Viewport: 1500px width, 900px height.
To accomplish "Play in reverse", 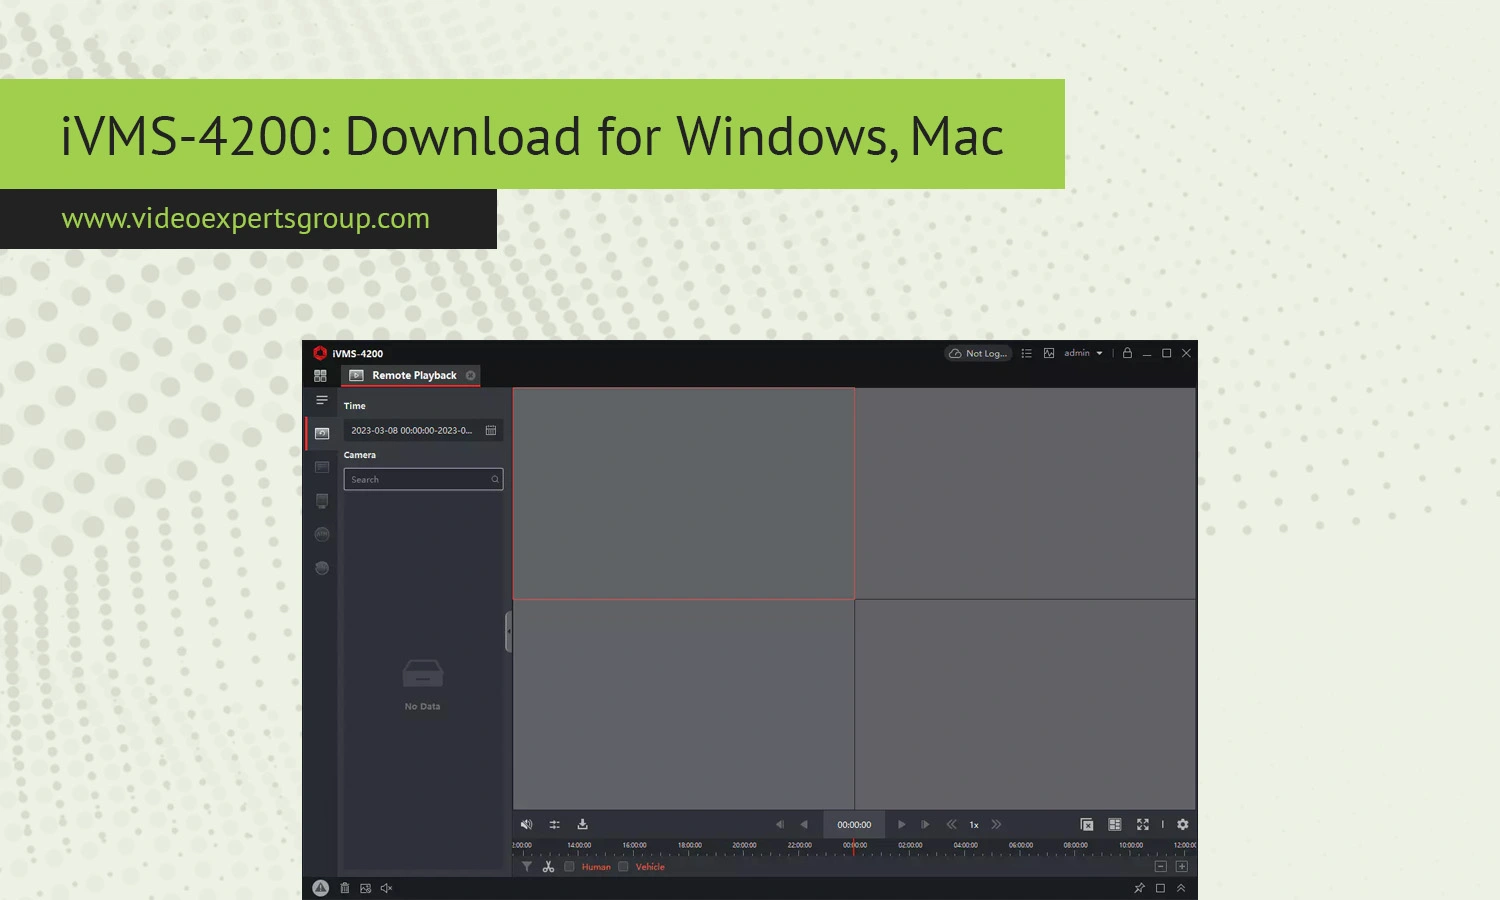I will coord(804,825).
